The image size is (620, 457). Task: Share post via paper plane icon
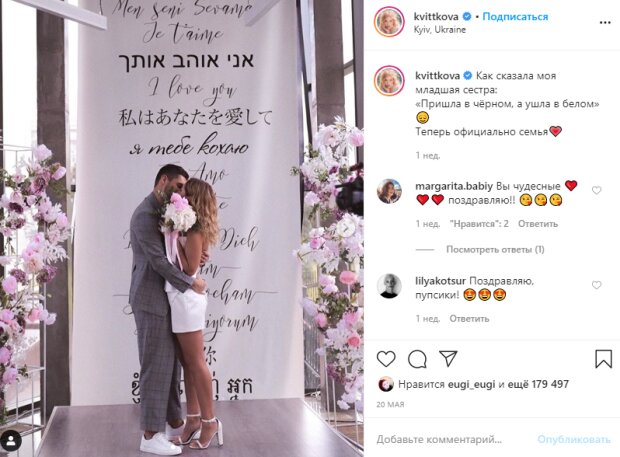pos(448,359)
